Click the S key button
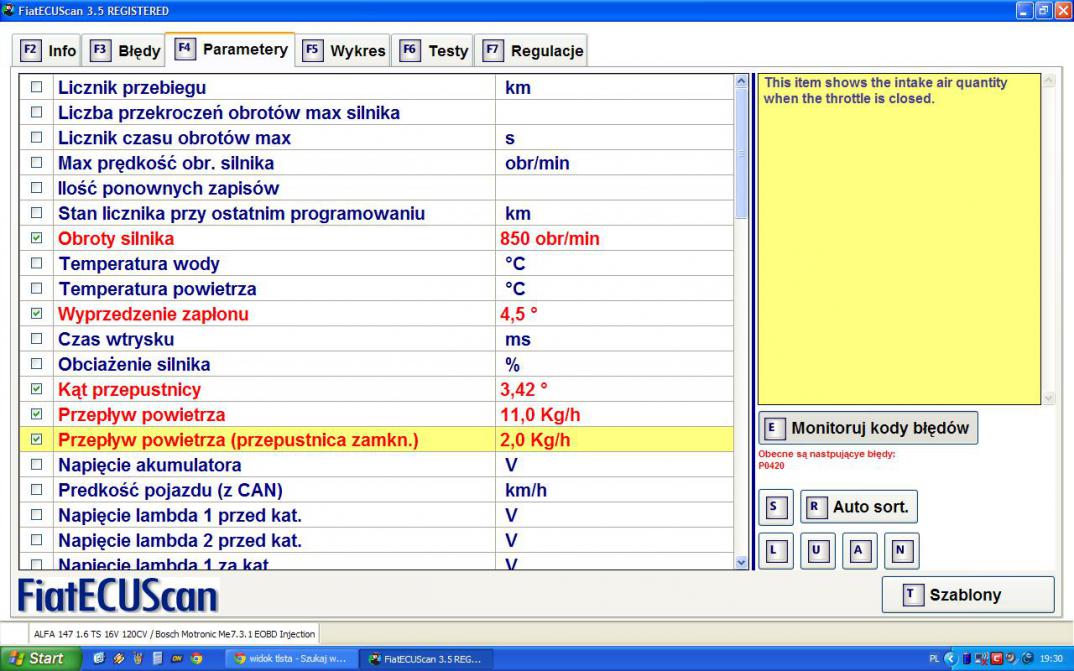 (x=776, y=507)
